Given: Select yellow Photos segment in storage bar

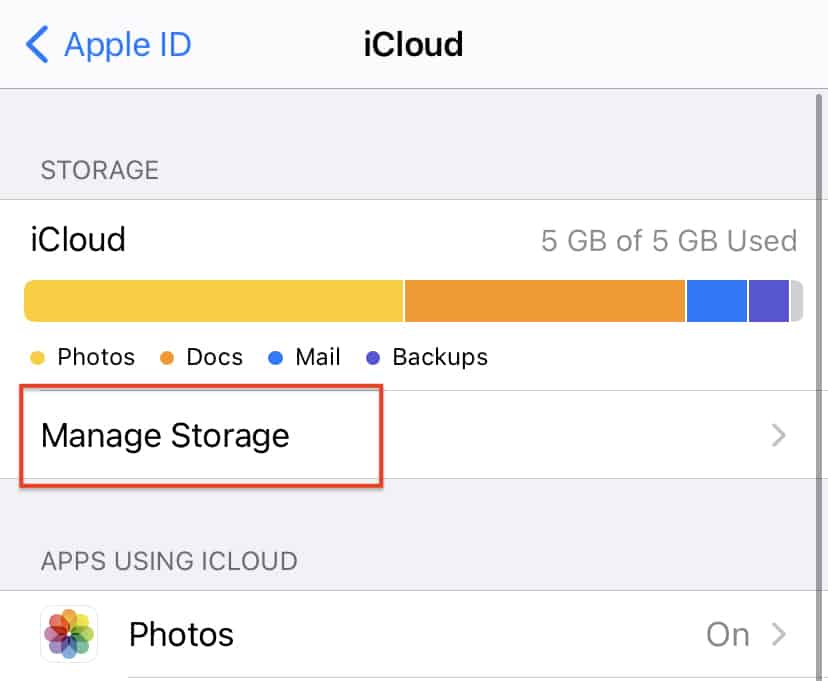Looking at the screenshot, I should [214, 301].
